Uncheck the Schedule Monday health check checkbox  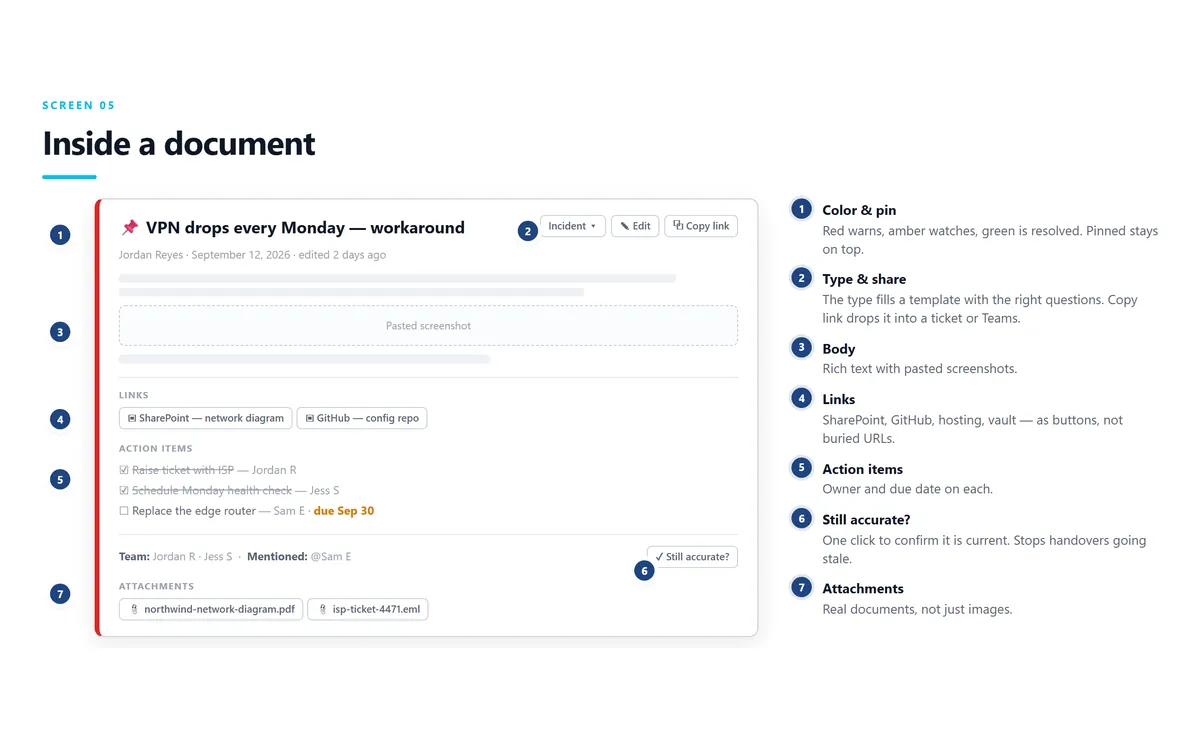click(124, 491)
